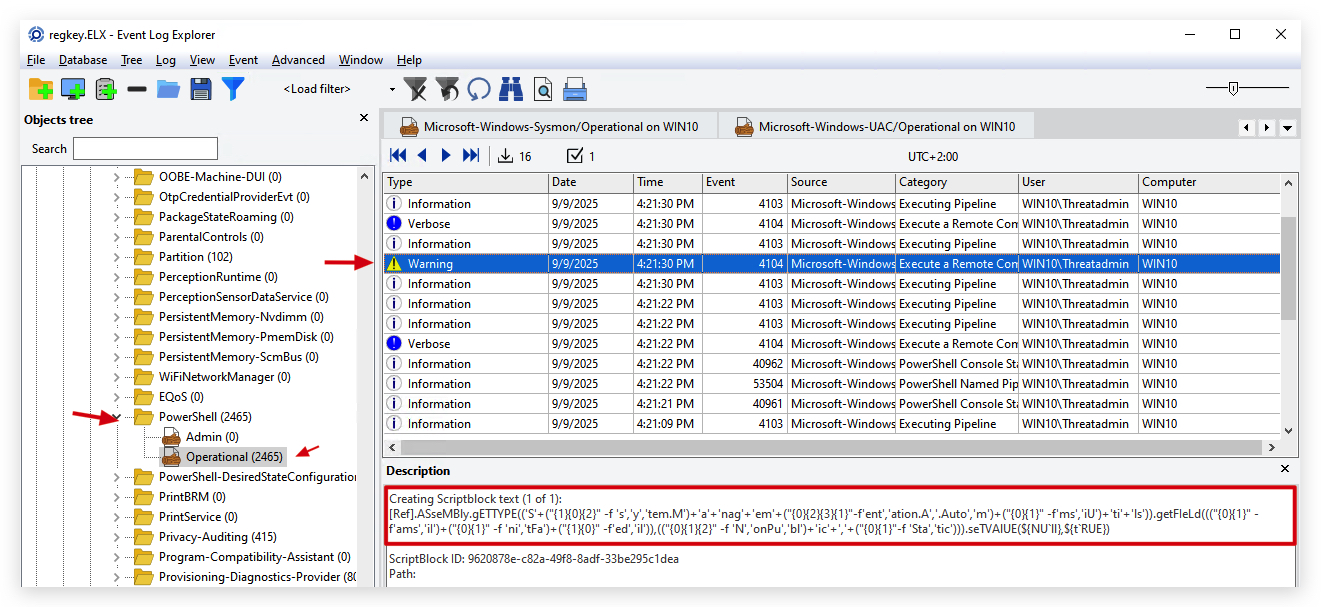Click the add folder icon in toolbar
This screenshot has height=607, width=1321.
pos(41,89)
